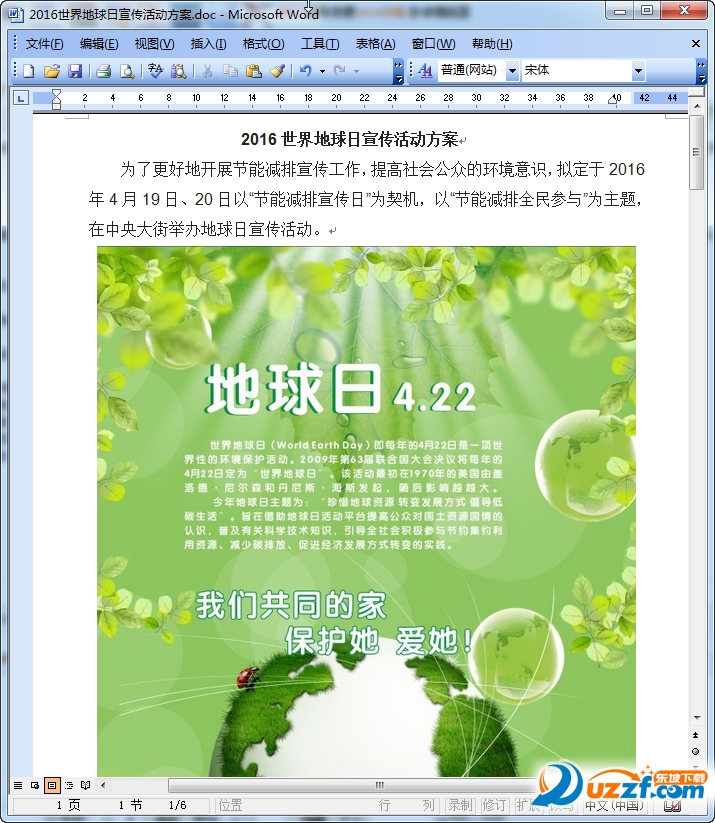Click horizontal scroll left arrow

tap(103, 785)
